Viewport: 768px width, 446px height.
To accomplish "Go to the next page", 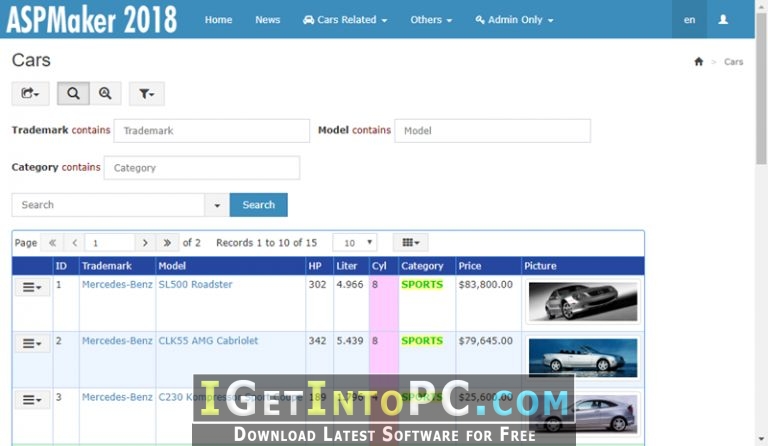I will coord(145,242).
